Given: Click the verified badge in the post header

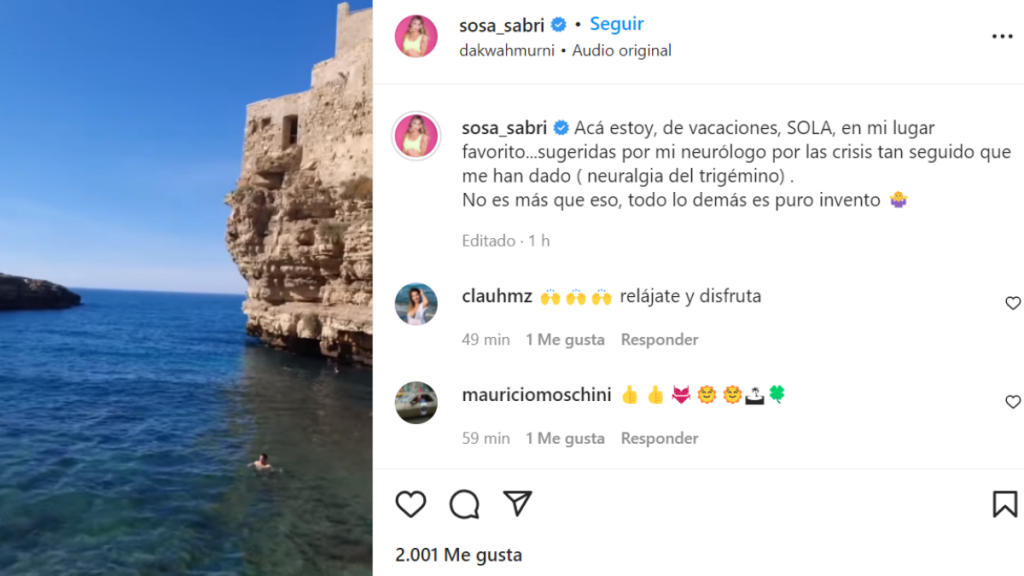Looking at the screenshot, I should coord(558,25).
